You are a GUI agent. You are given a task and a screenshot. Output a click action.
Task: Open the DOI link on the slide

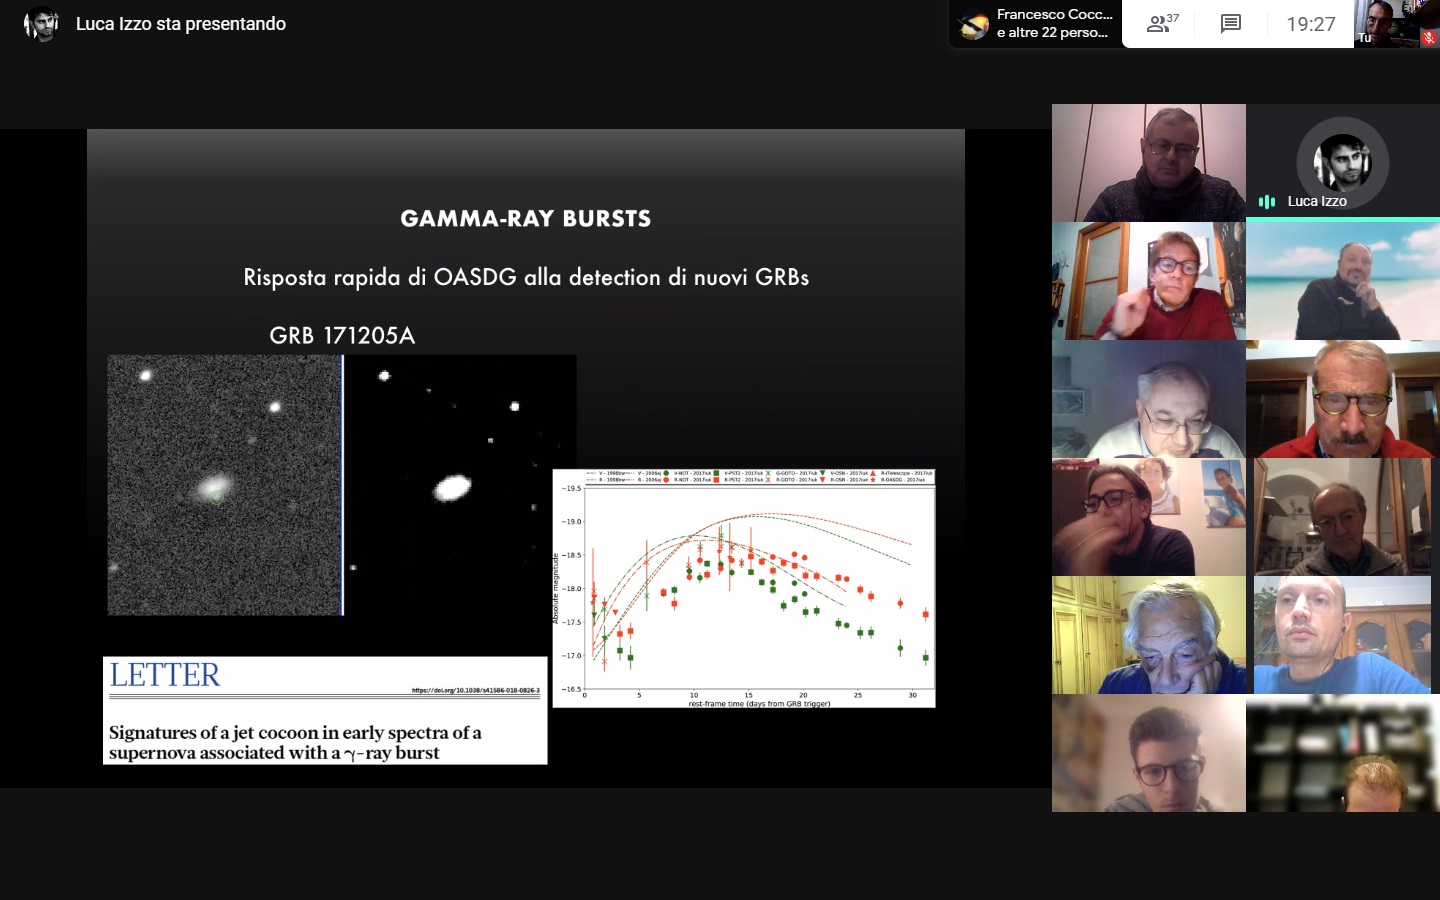475,690
